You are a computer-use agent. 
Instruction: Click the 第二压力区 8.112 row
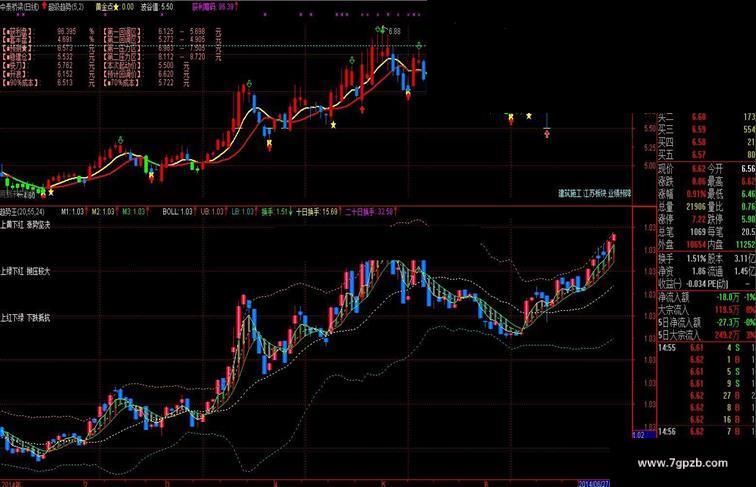click(162, 57)
